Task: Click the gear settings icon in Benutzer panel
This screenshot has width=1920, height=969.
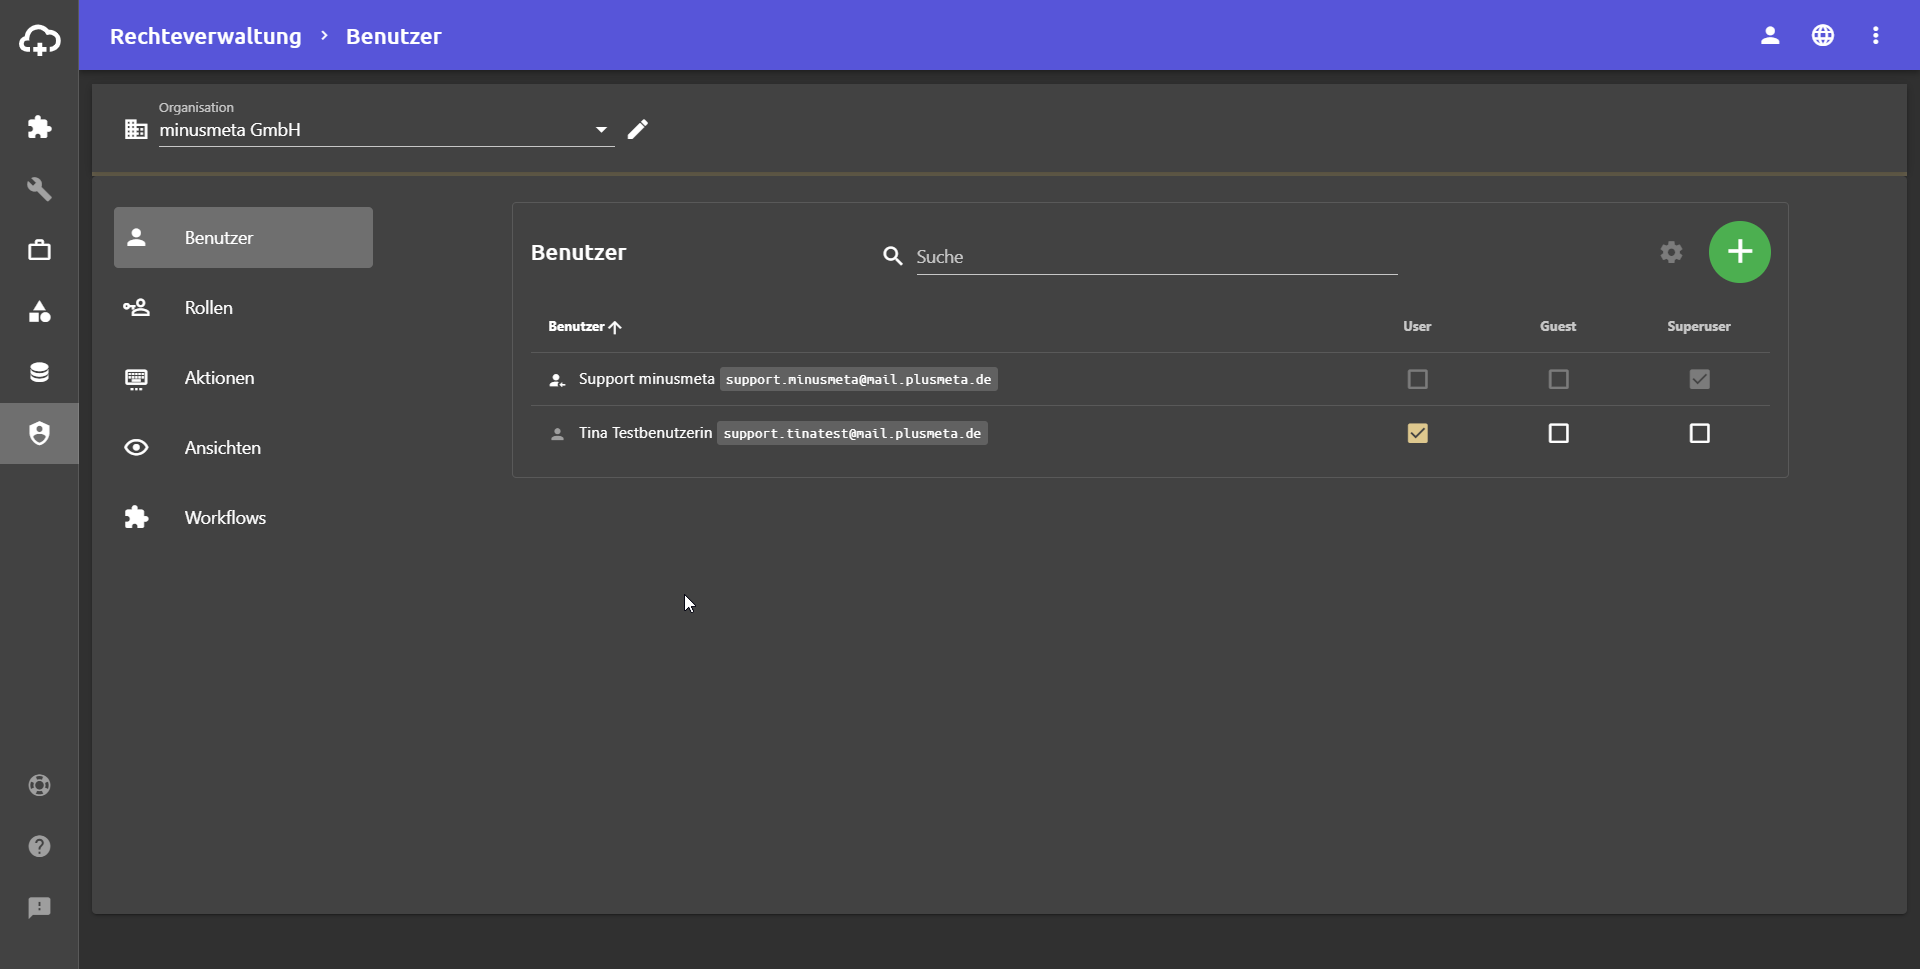Action: tap(1671, 252)
